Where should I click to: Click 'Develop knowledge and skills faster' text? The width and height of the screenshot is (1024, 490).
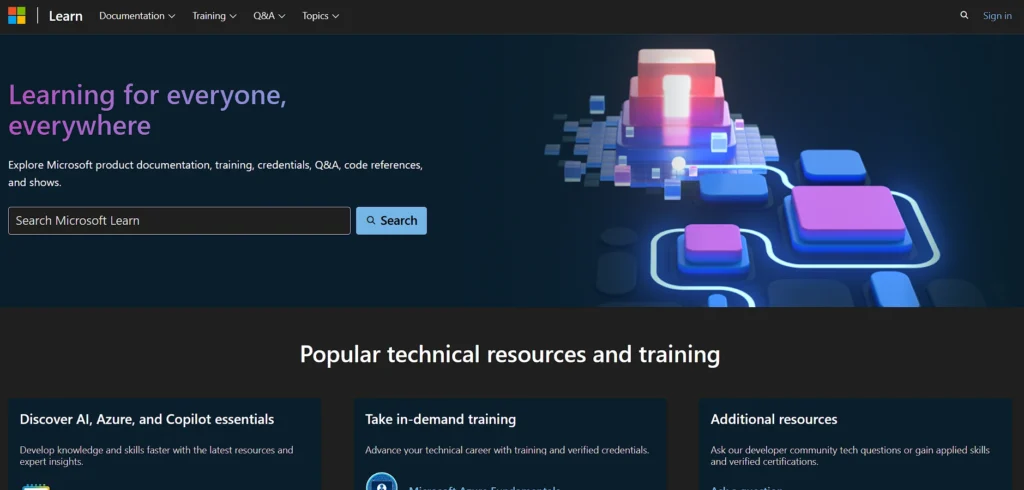156,456
